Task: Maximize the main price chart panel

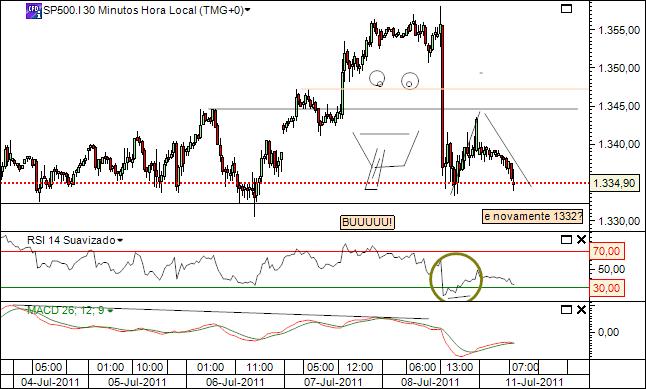Action: [x=566, y=8]
